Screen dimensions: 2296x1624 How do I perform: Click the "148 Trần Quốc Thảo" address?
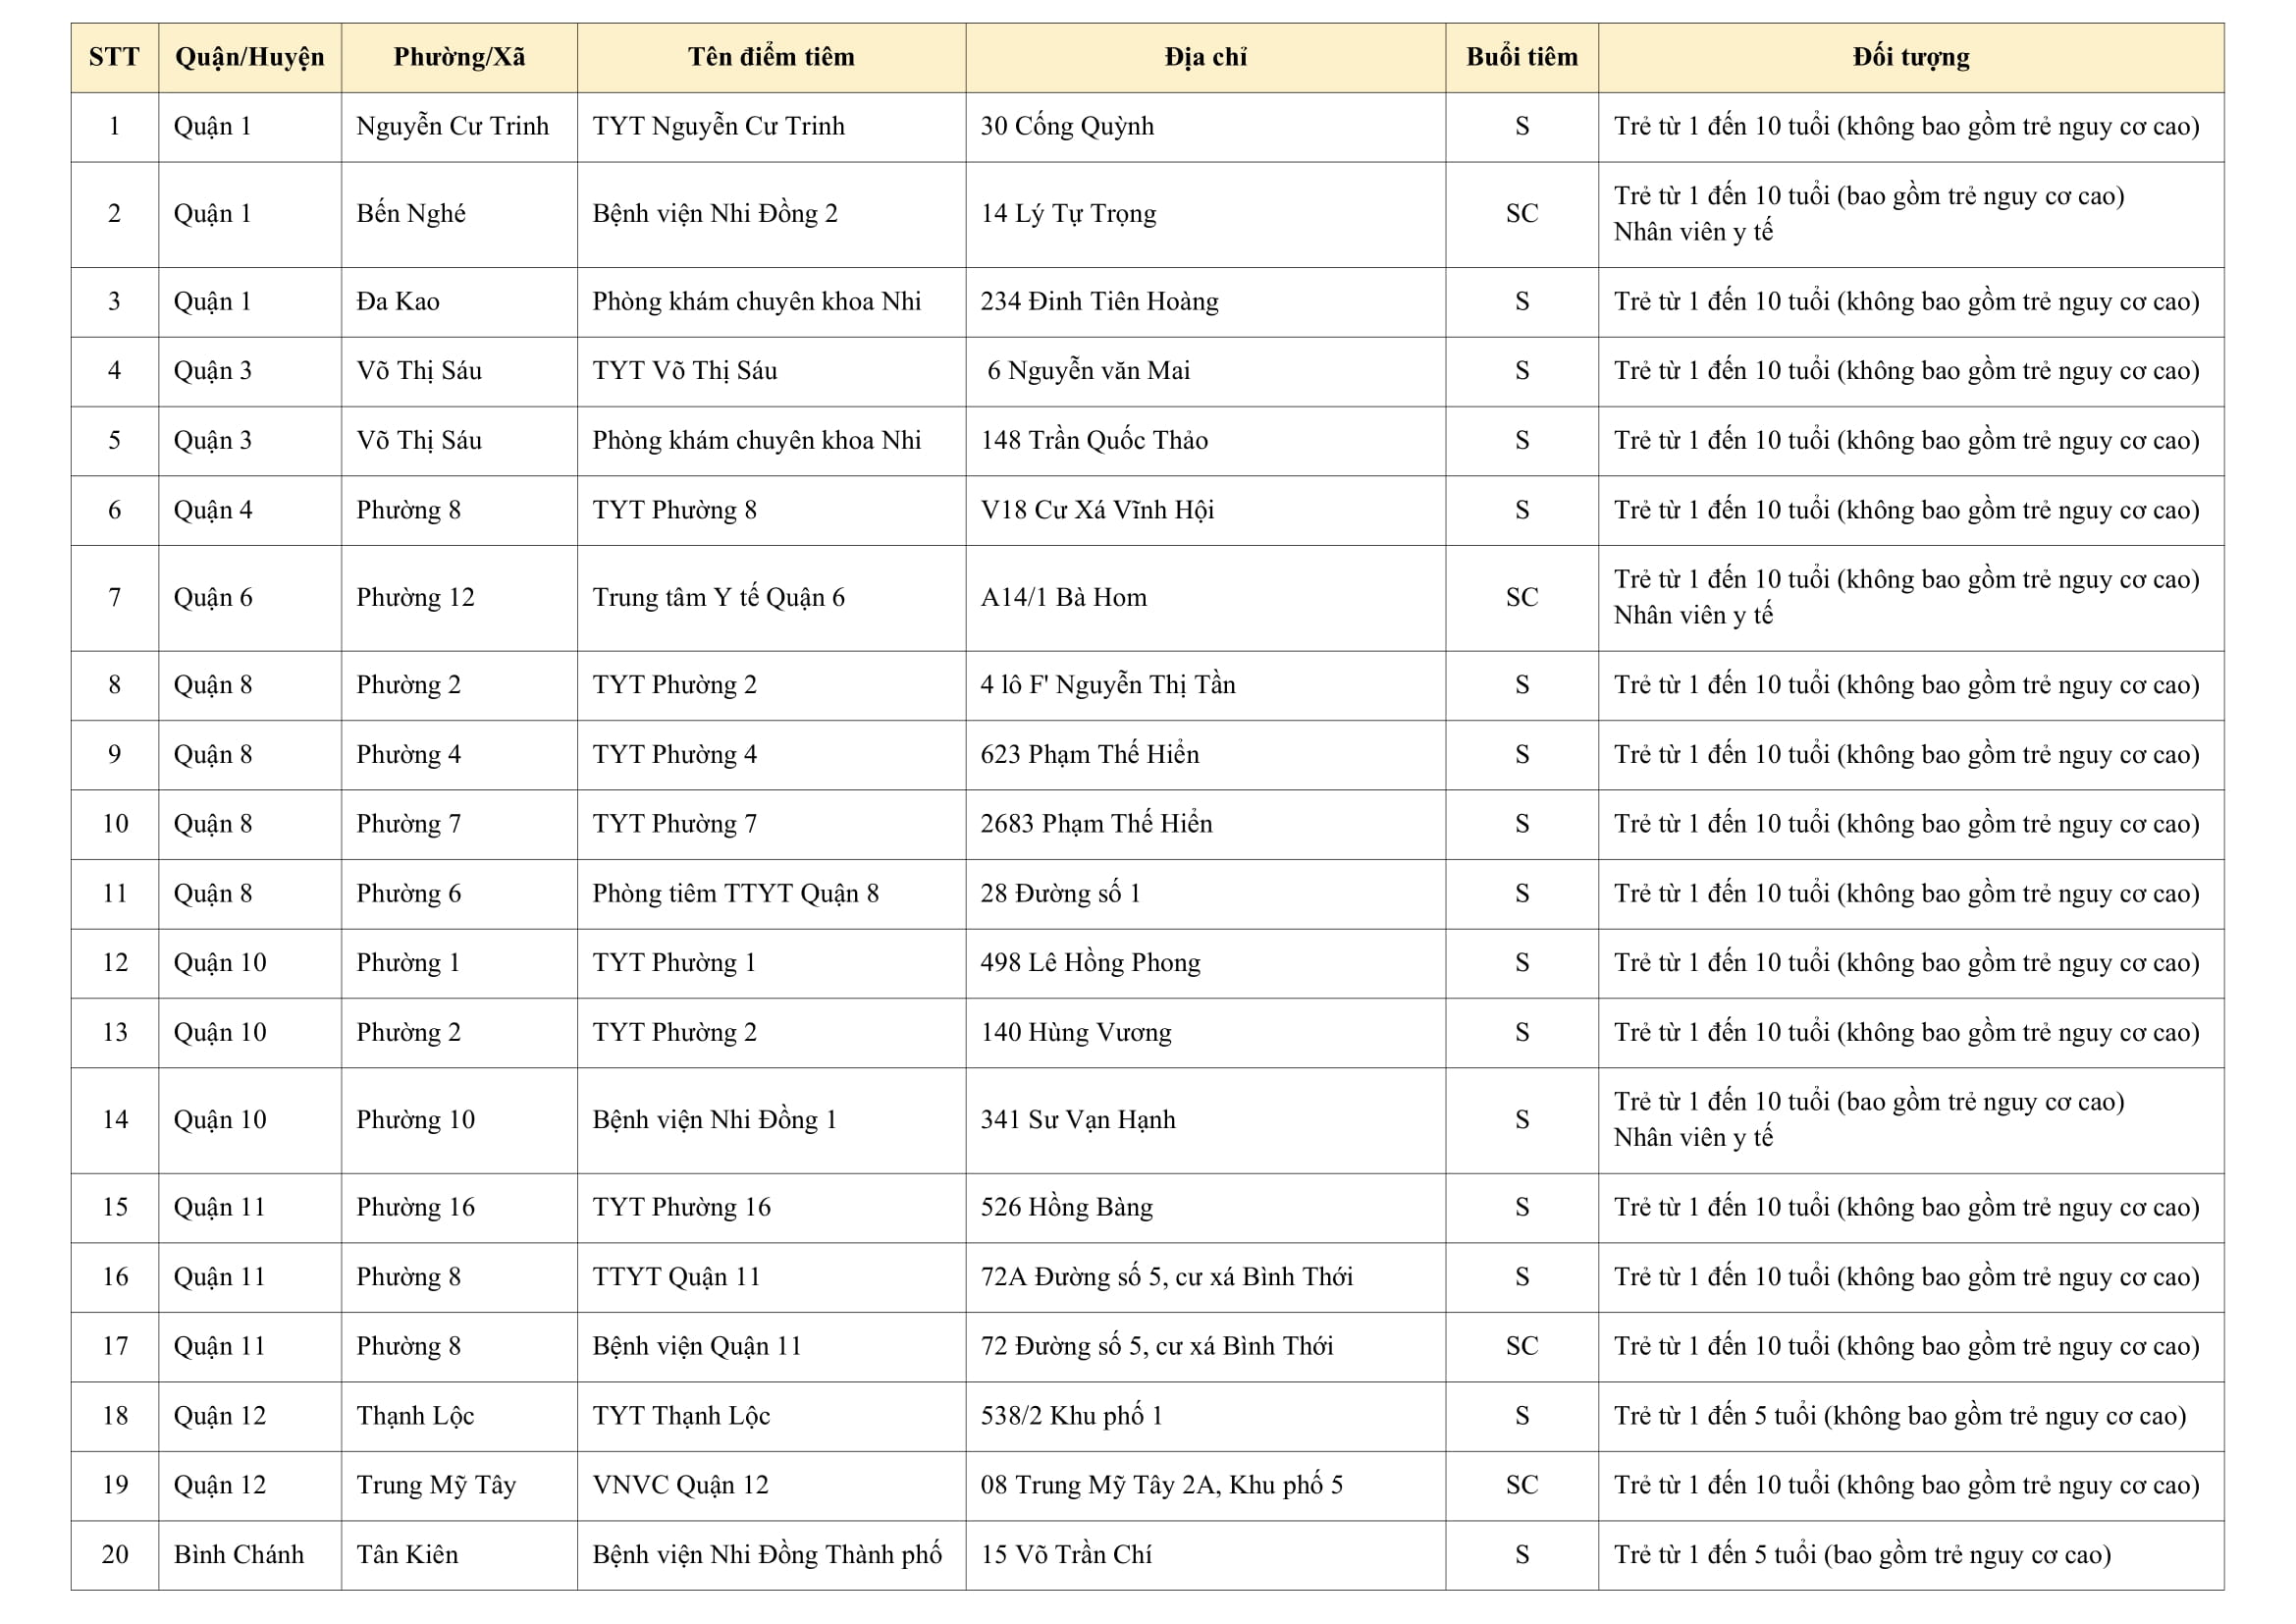click(x=1094, y=441)
